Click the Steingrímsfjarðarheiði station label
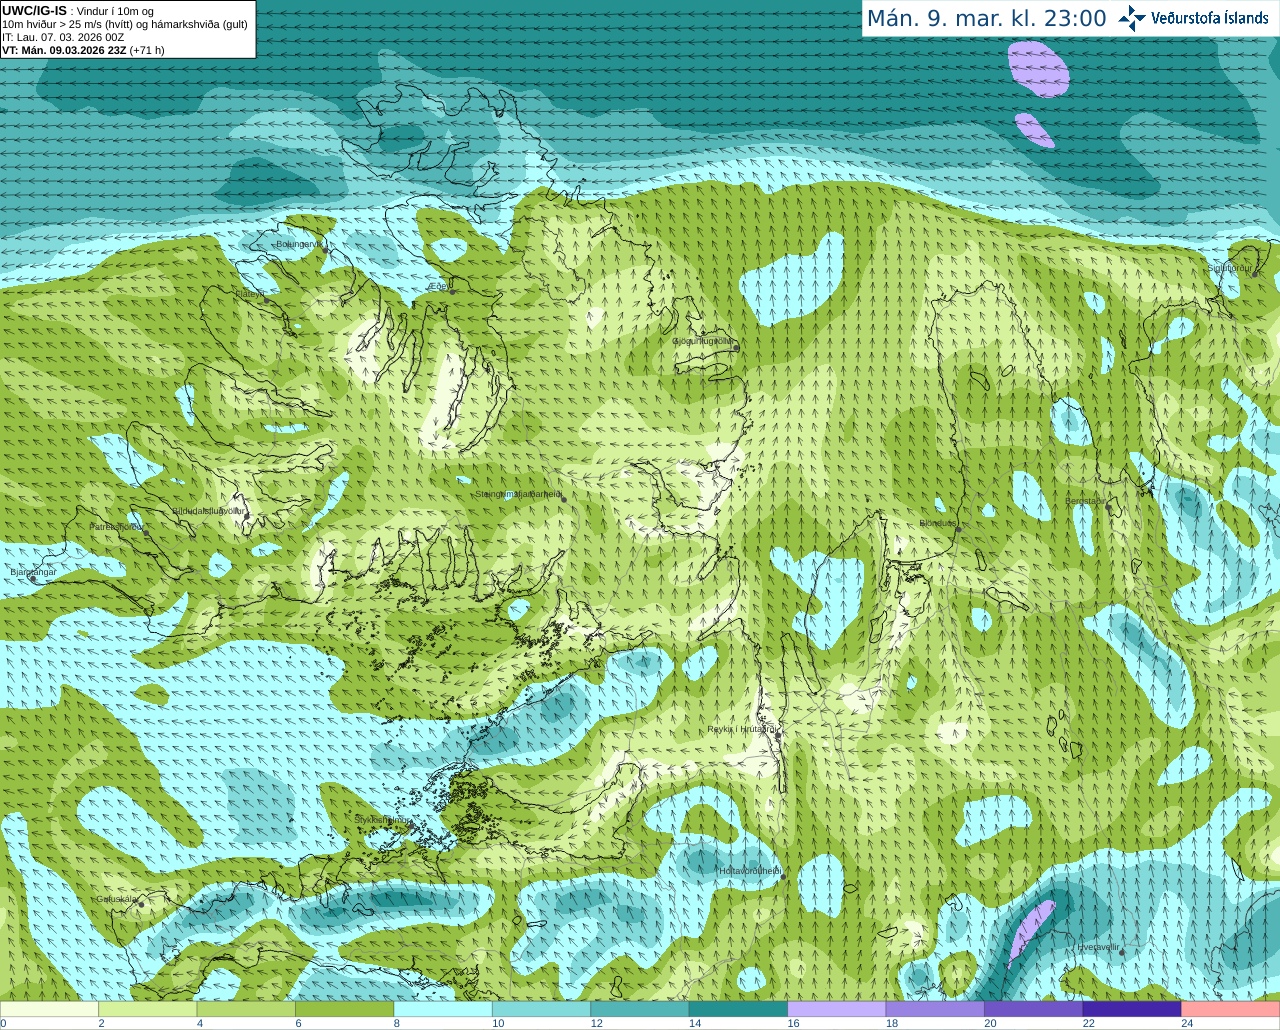This screenshot has height=1030, width=1280. [517, 494]
